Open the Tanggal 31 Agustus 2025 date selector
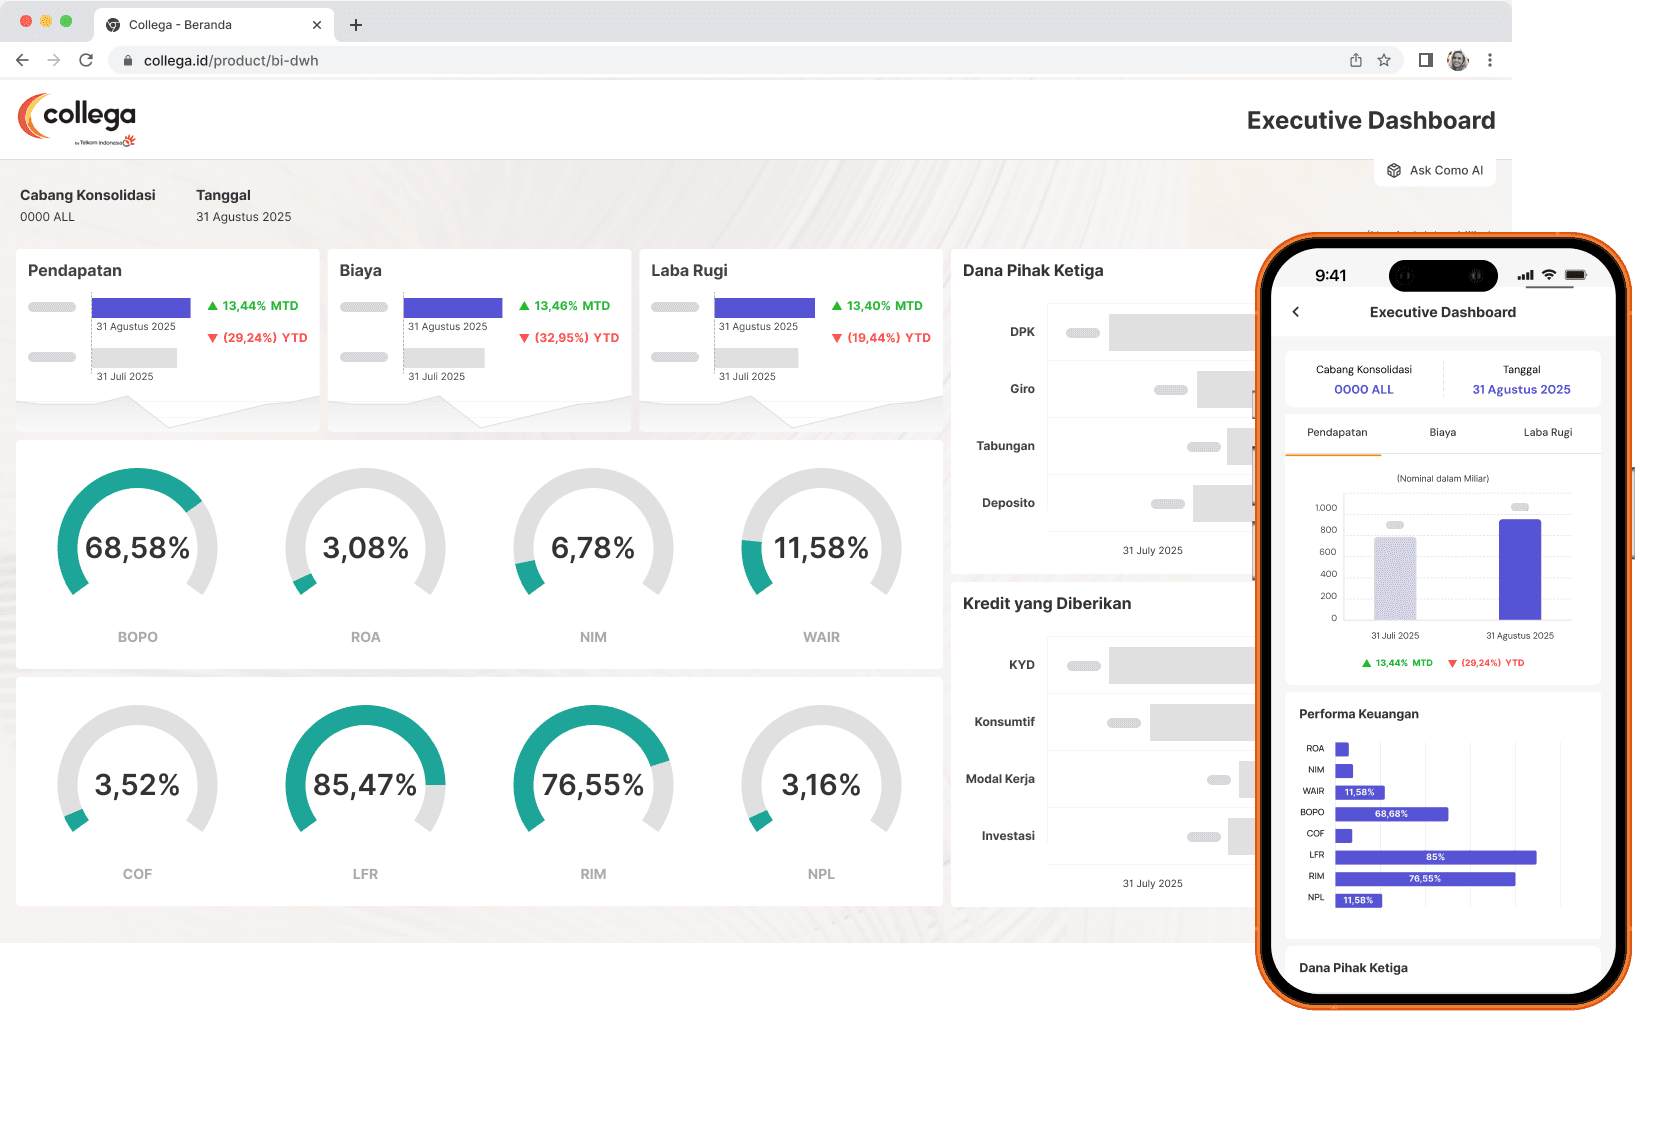Viewport: 1677px width, 1126px height. pyautogui.click(x=1521, y=379)
